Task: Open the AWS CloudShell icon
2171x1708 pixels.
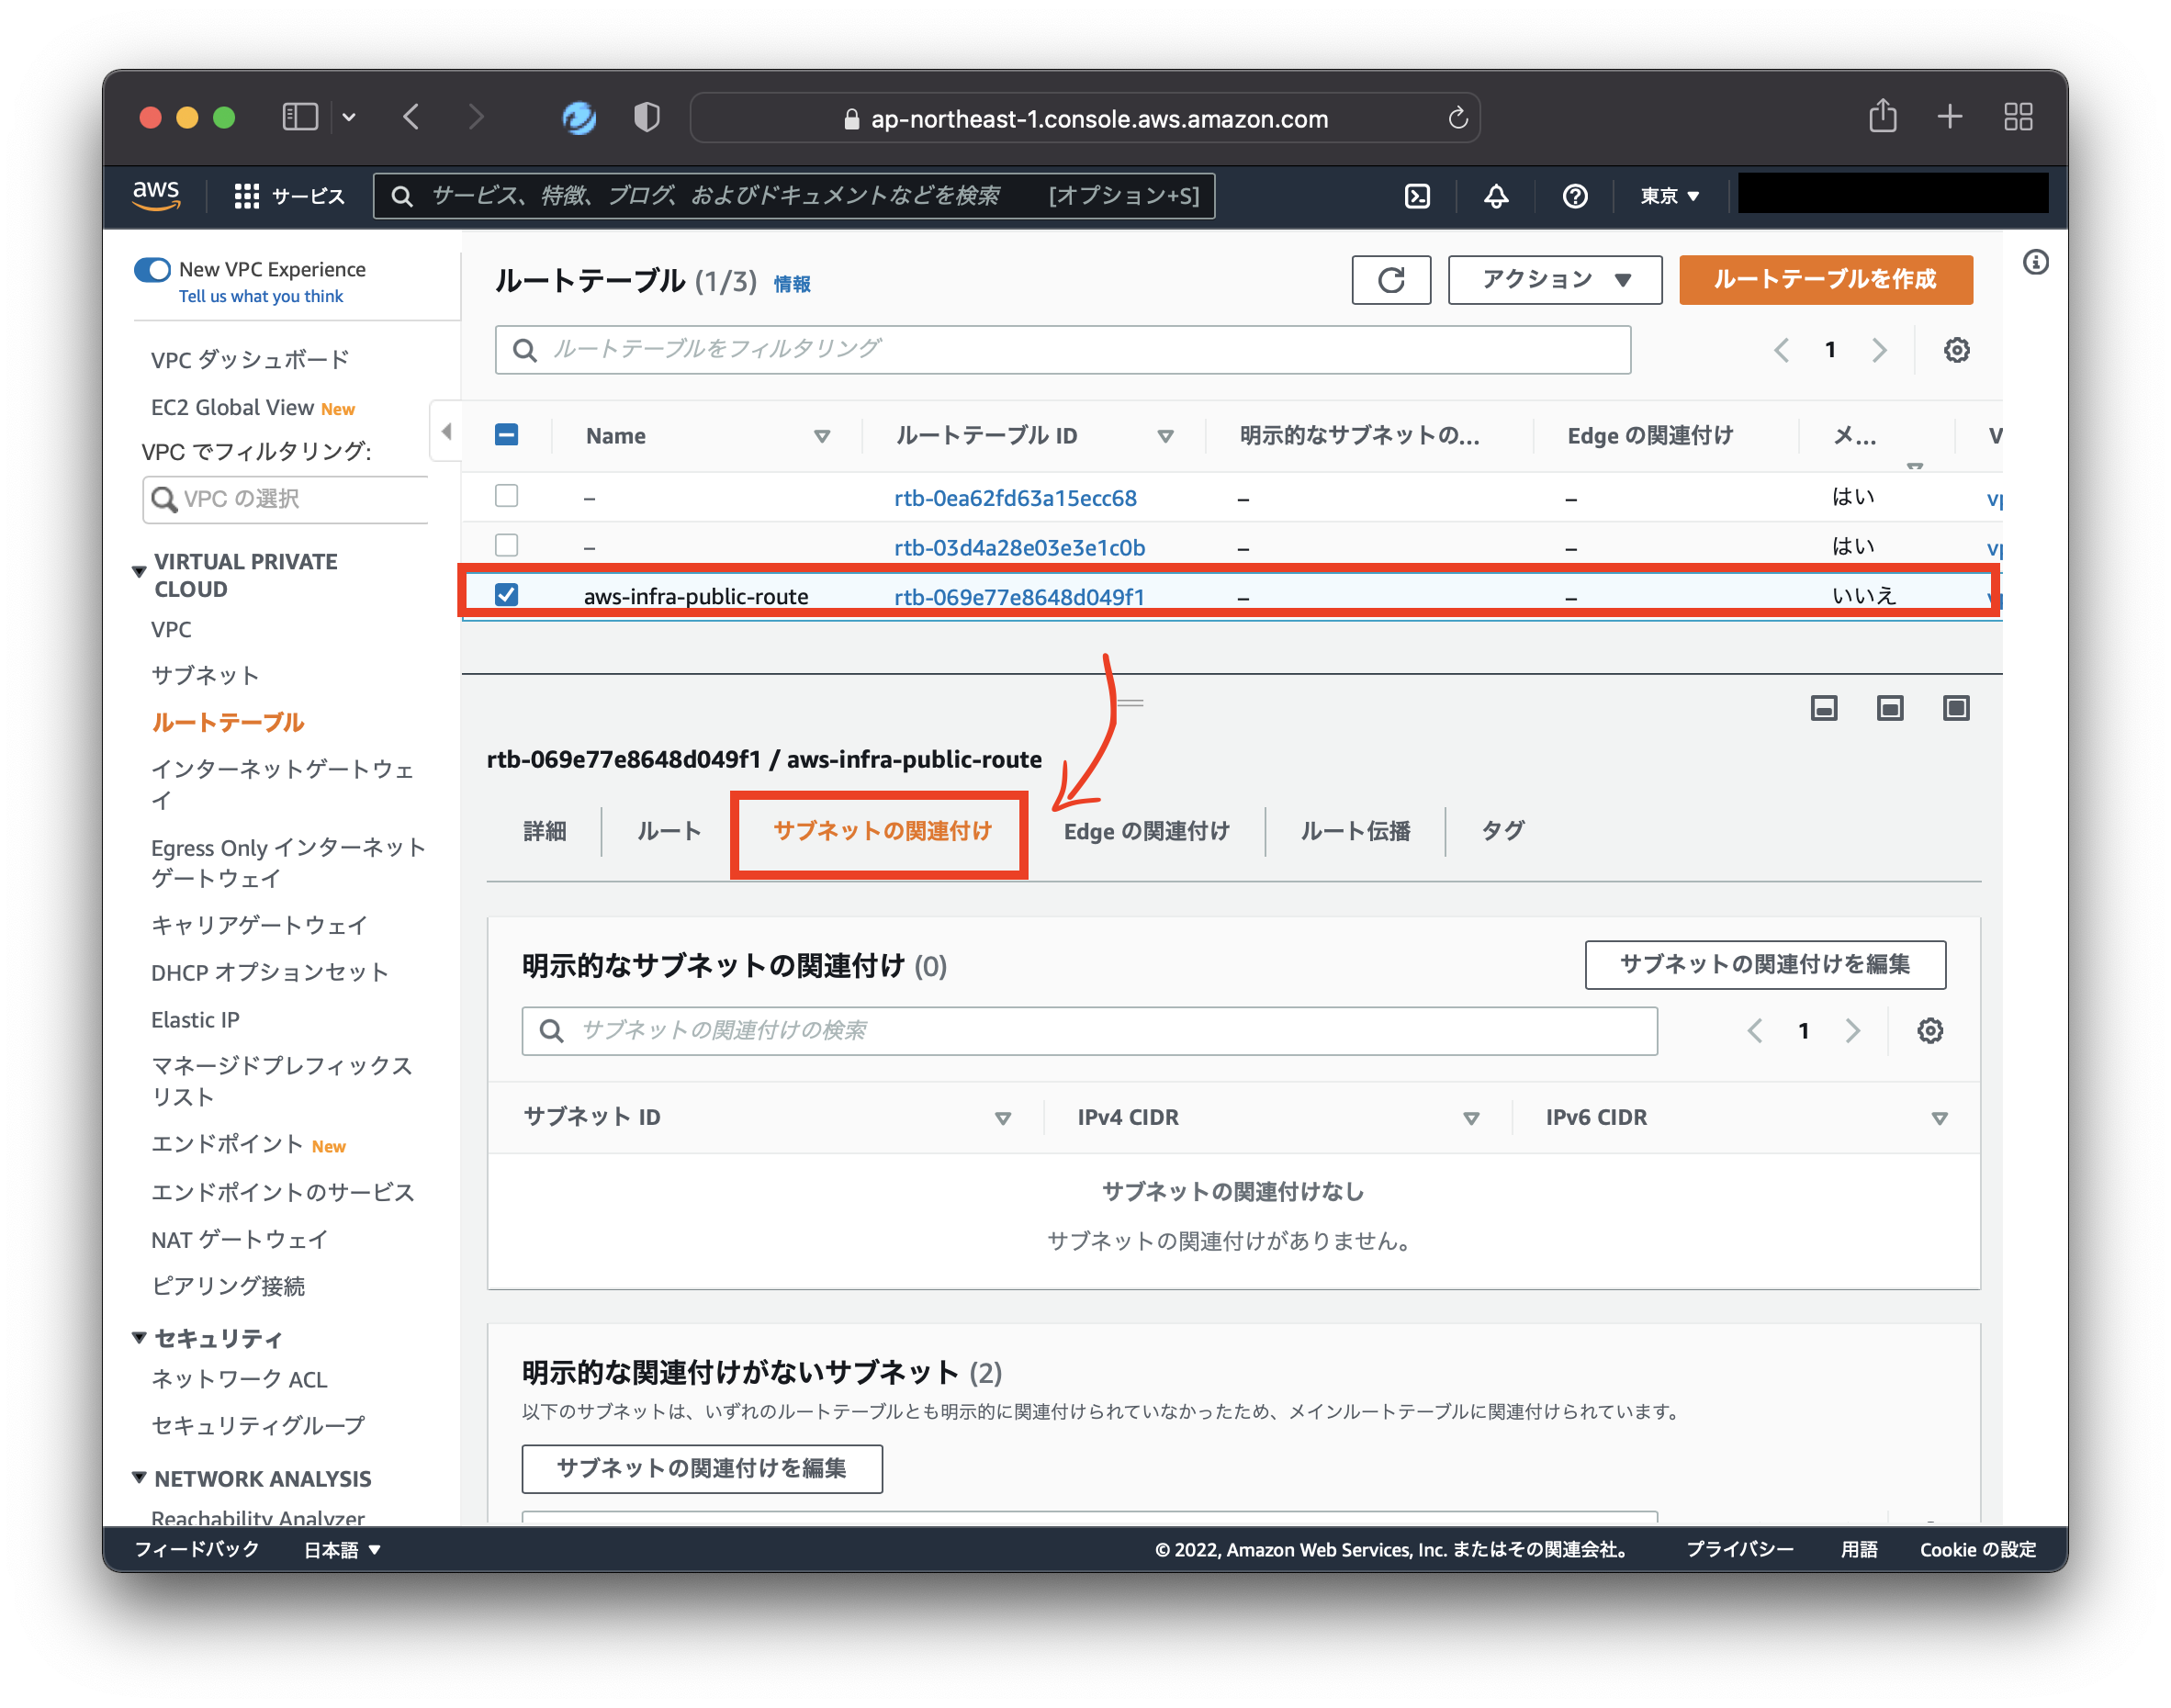Action: [x=1417, y=196]
